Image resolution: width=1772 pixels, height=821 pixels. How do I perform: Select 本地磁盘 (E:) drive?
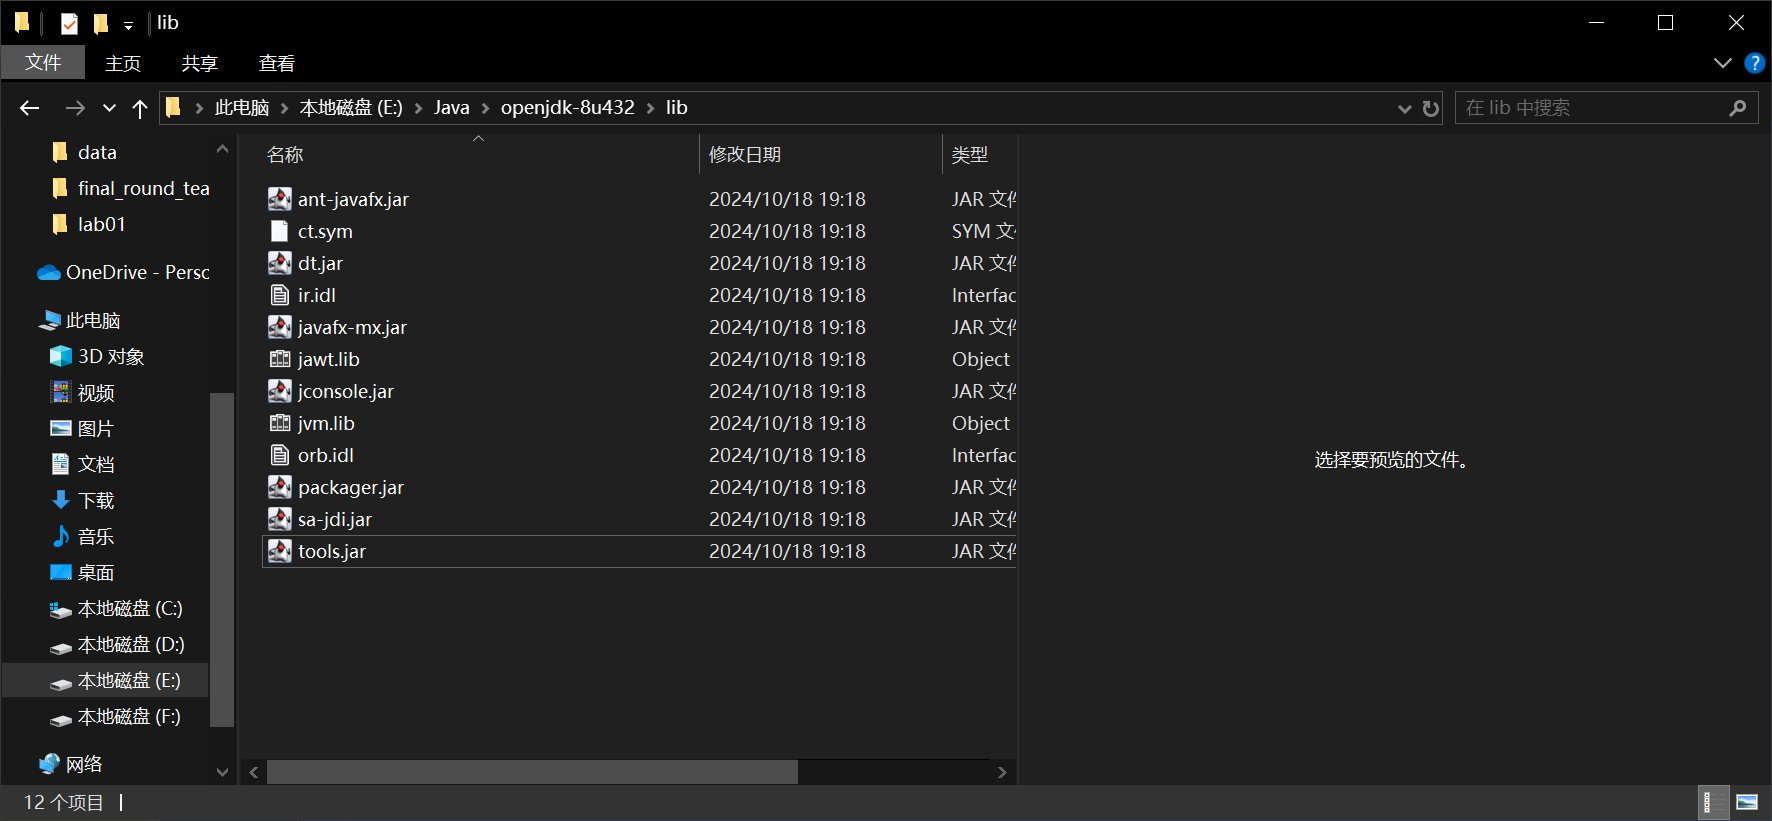click(105, 680)
